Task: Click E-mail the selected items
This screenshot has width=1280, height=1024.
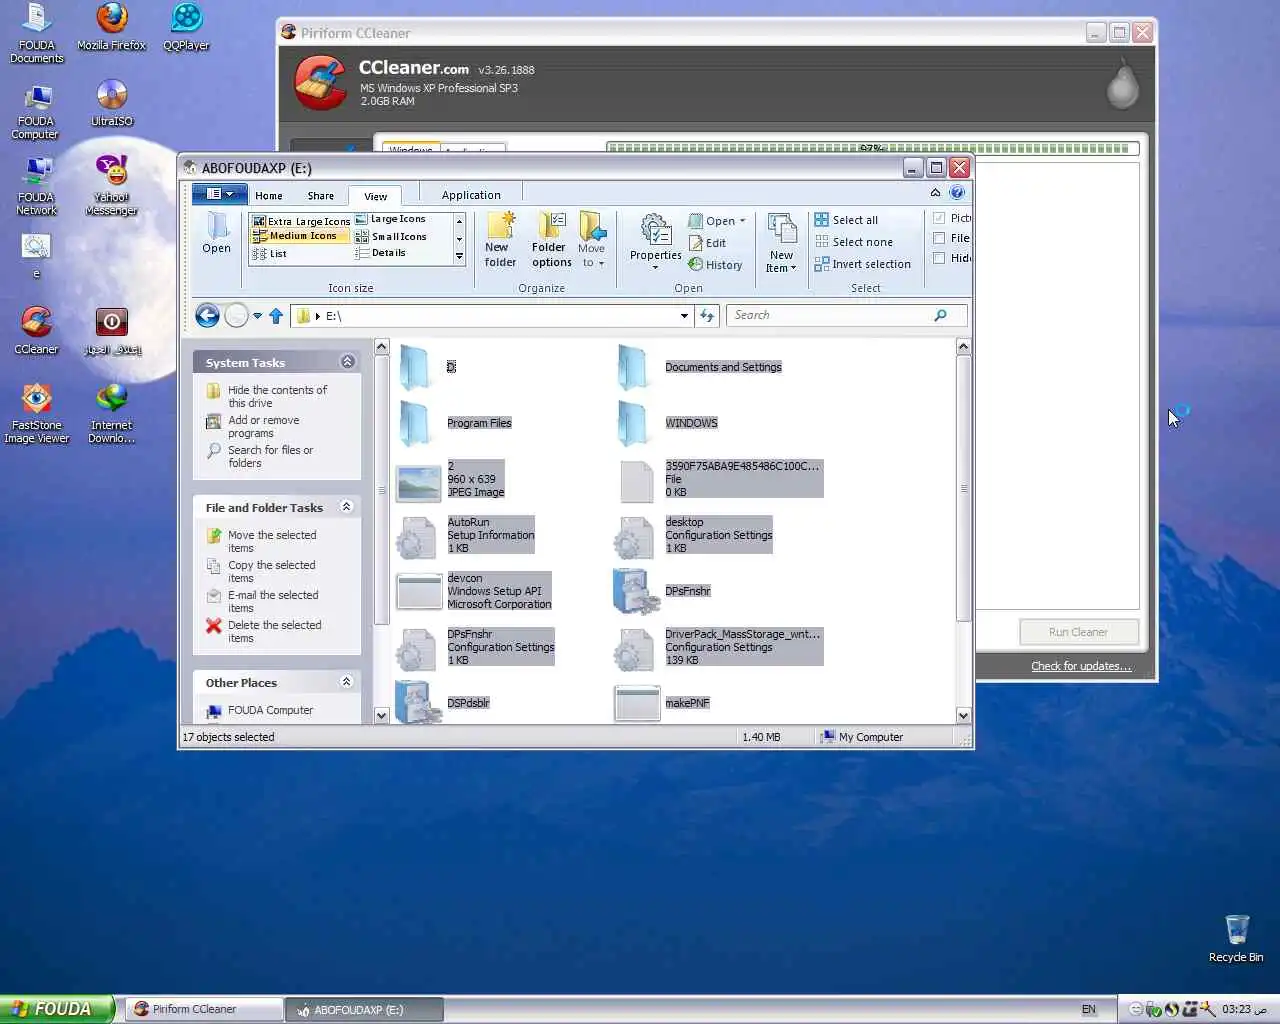Action: (273, 602)
